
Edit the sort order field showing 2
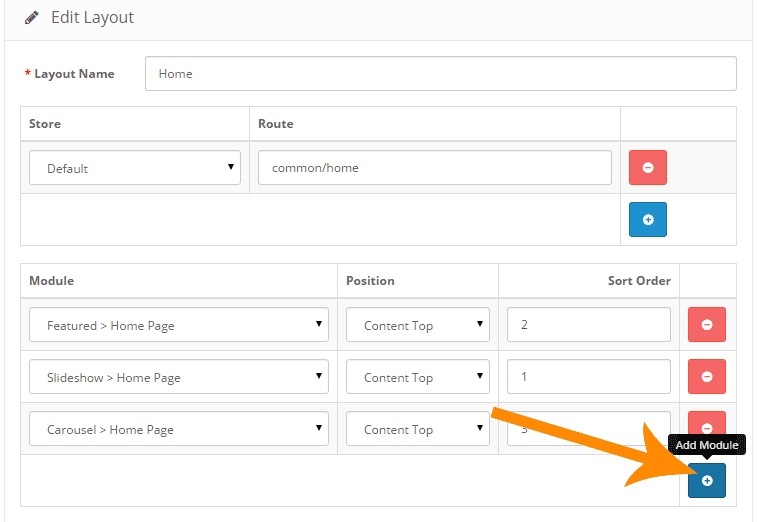(589, 324)
